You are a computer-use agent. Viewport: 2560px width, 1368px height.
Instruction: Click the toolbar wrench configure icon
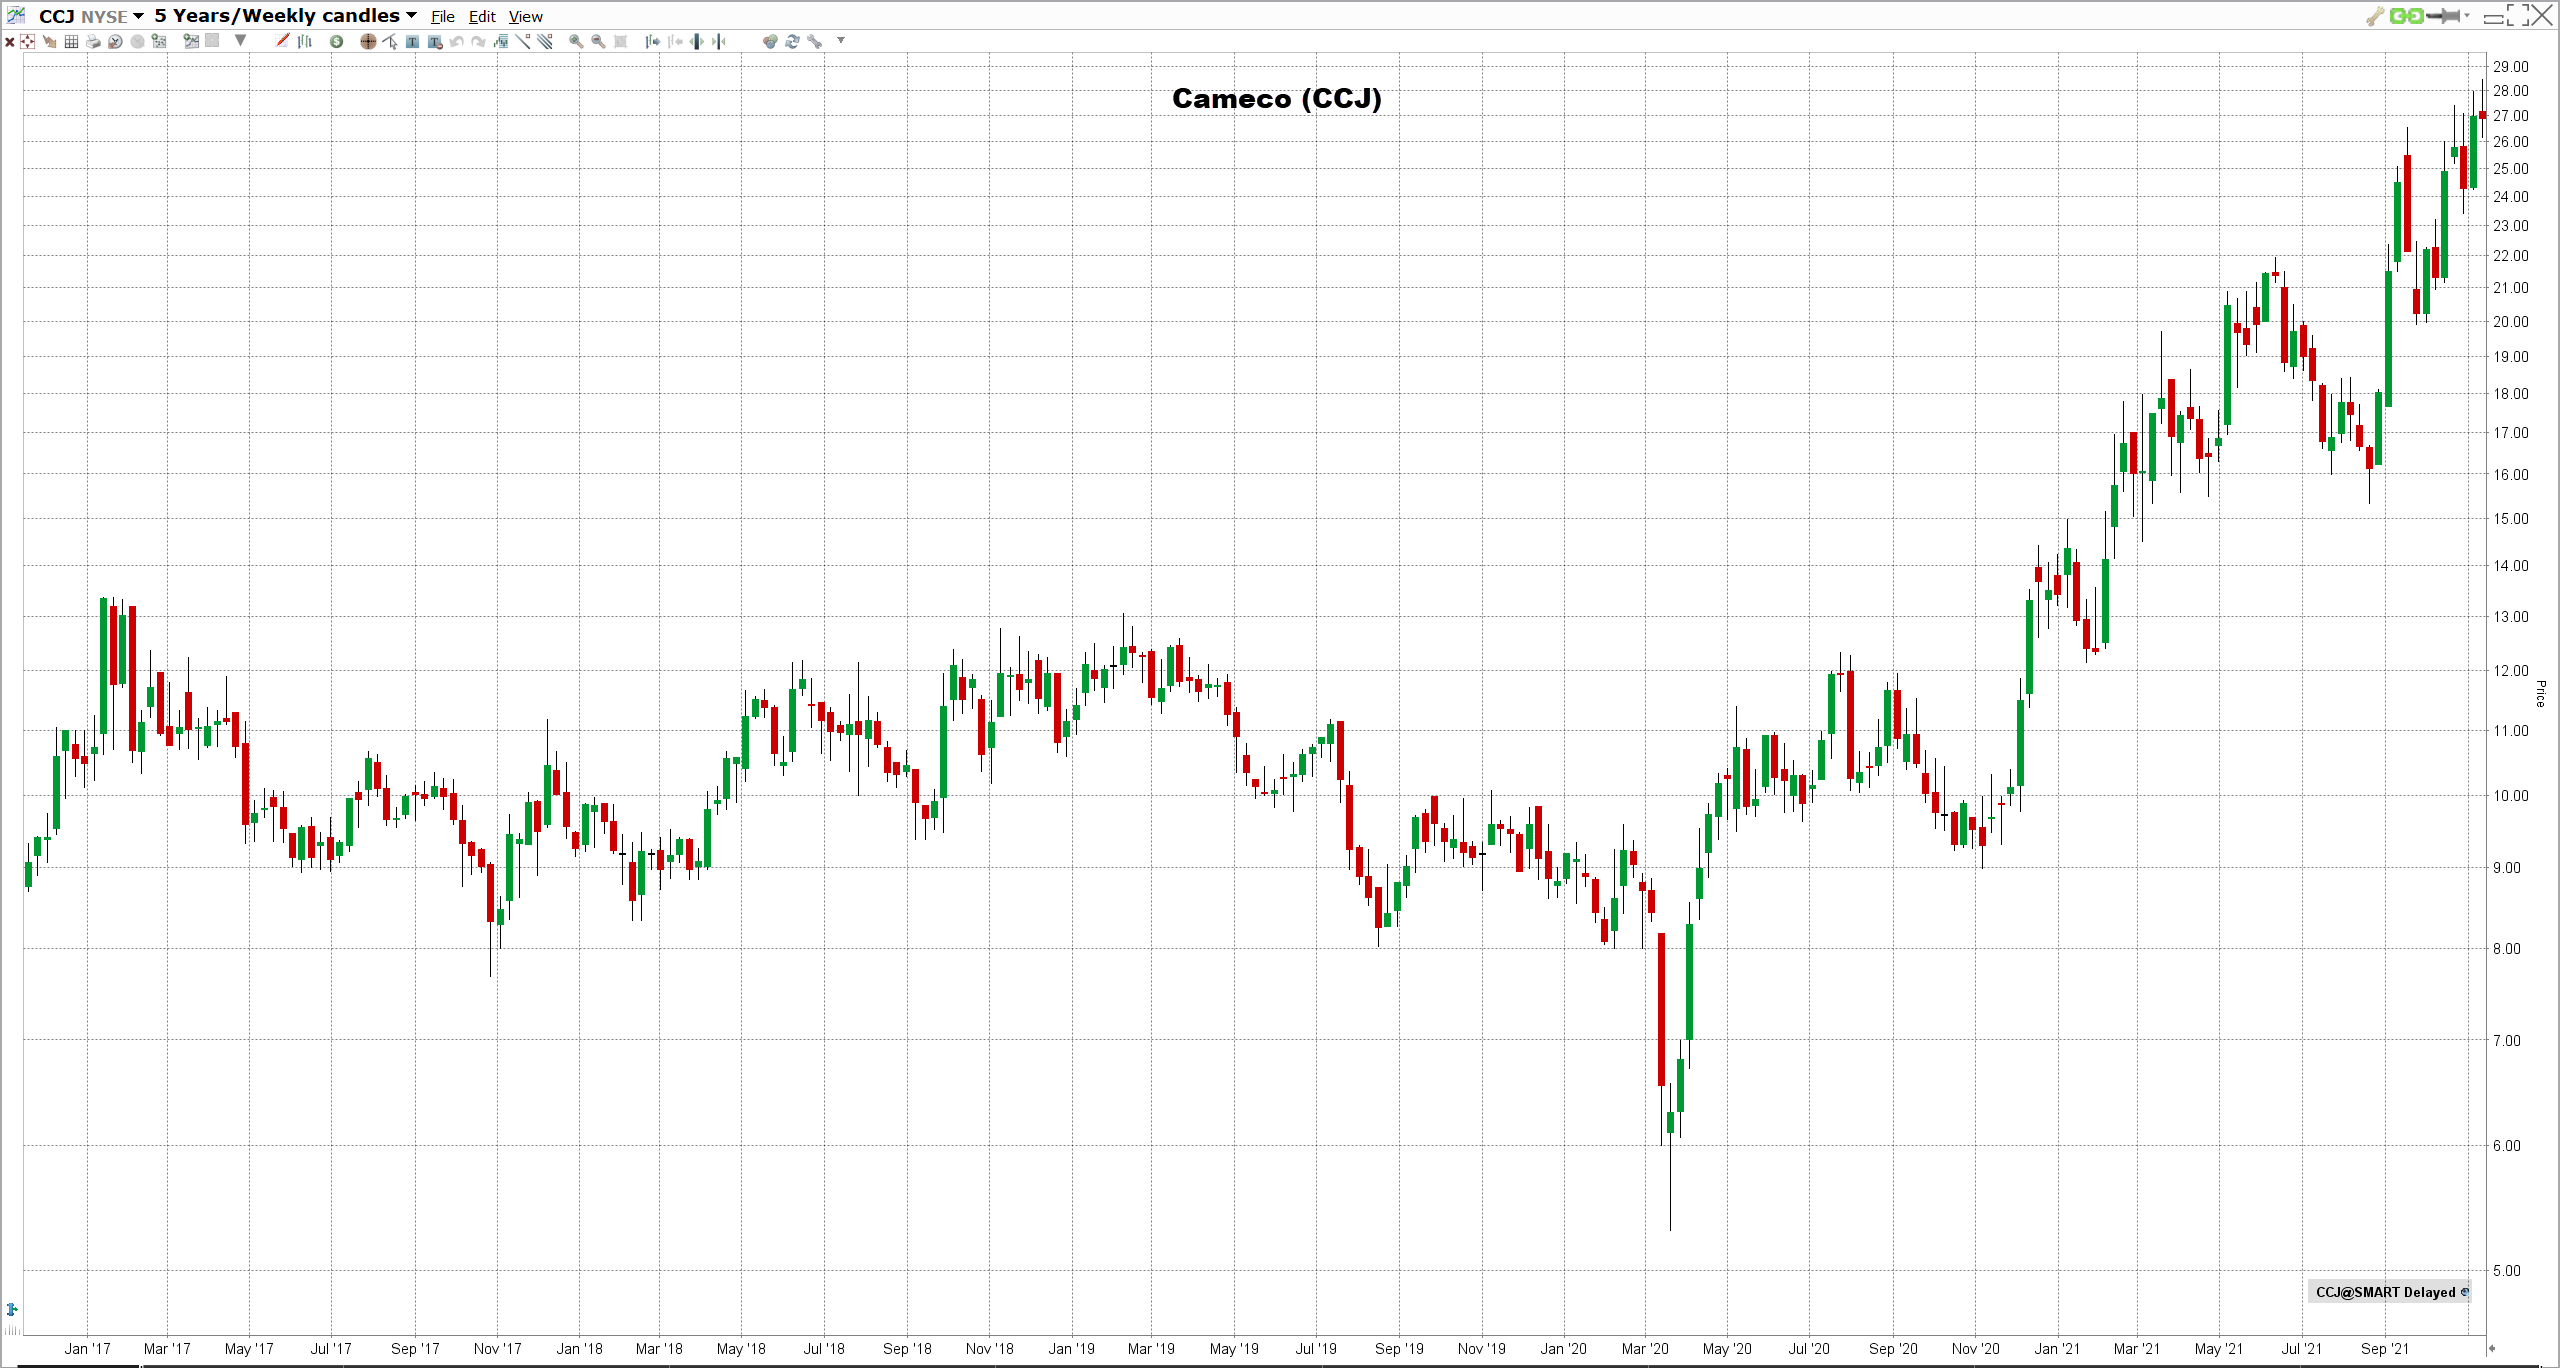pos(814,41)
